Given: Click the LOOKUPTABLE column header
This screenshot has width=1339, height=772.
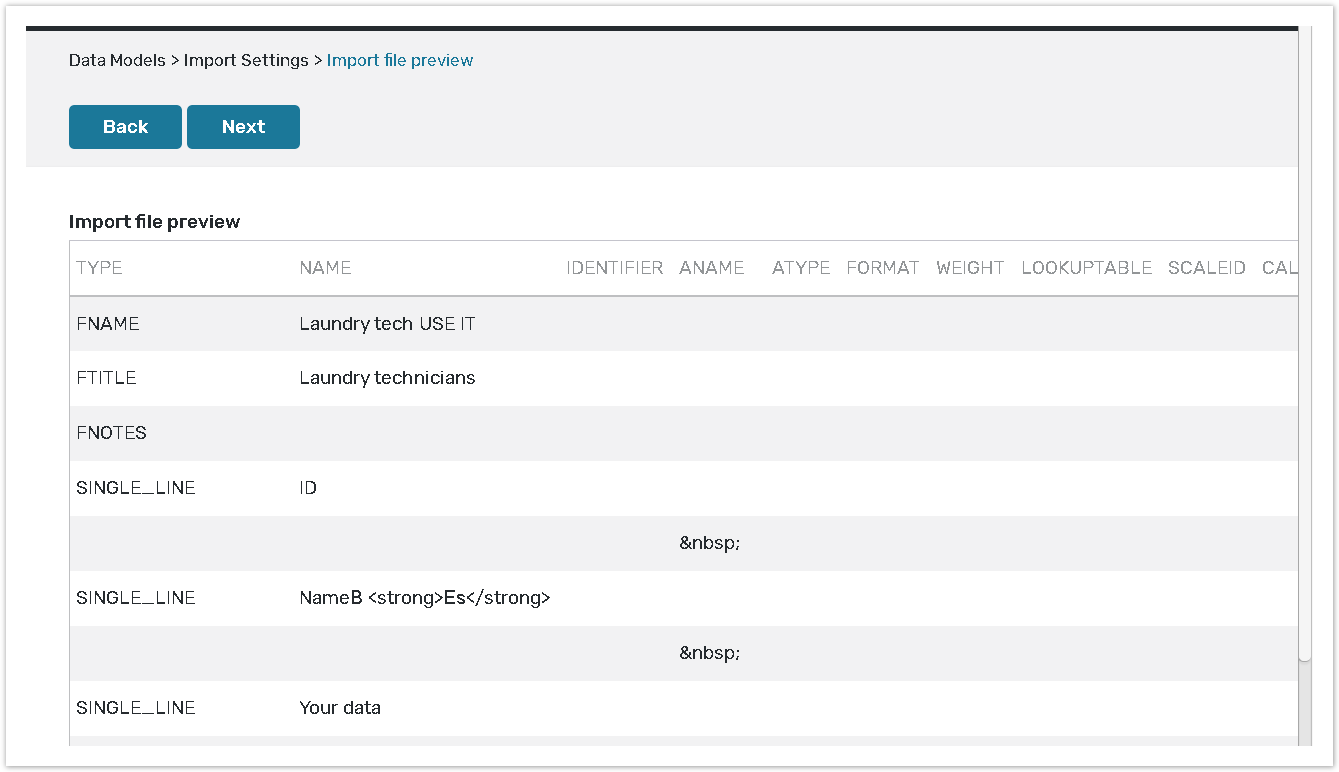Looking at the screenshot, I should click(1086, 268).
